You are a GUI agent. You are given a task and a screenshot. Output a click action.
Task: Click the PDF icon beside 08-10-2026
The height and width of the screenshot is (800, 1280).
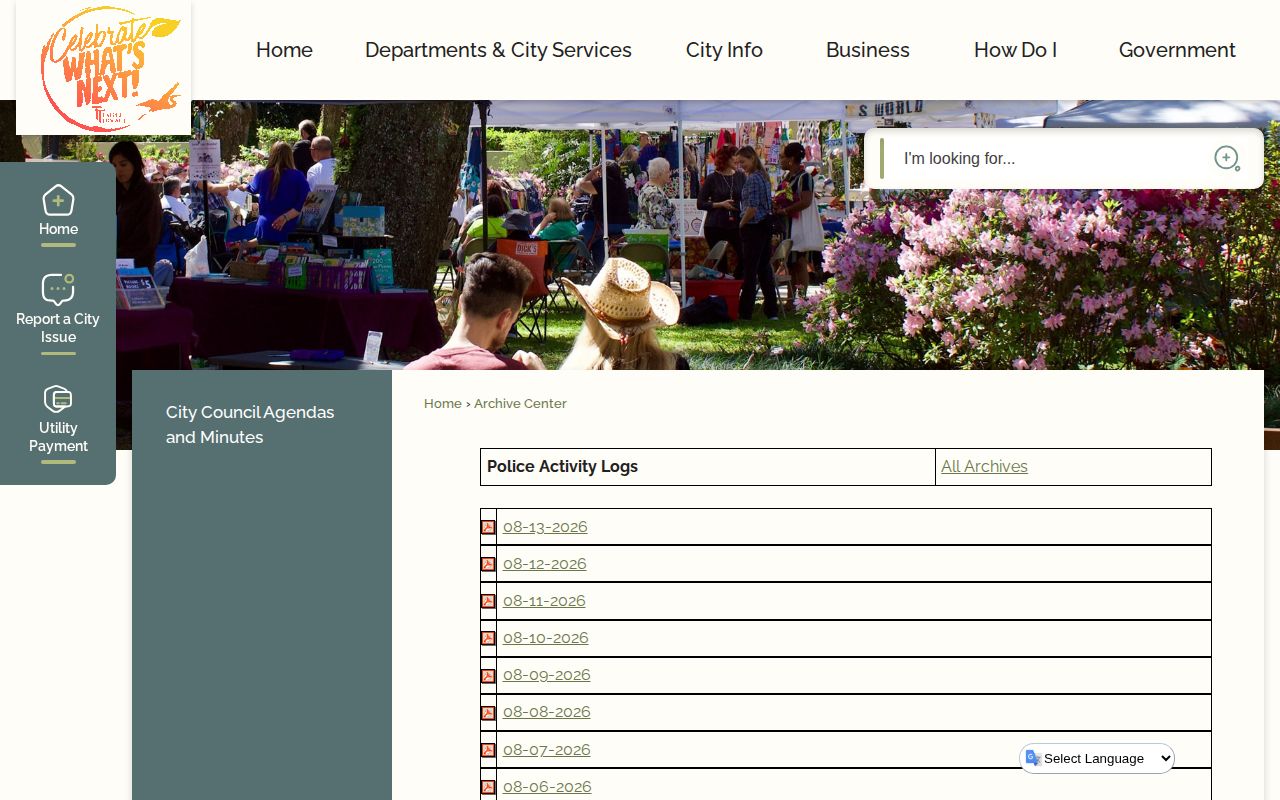(488, 638)
